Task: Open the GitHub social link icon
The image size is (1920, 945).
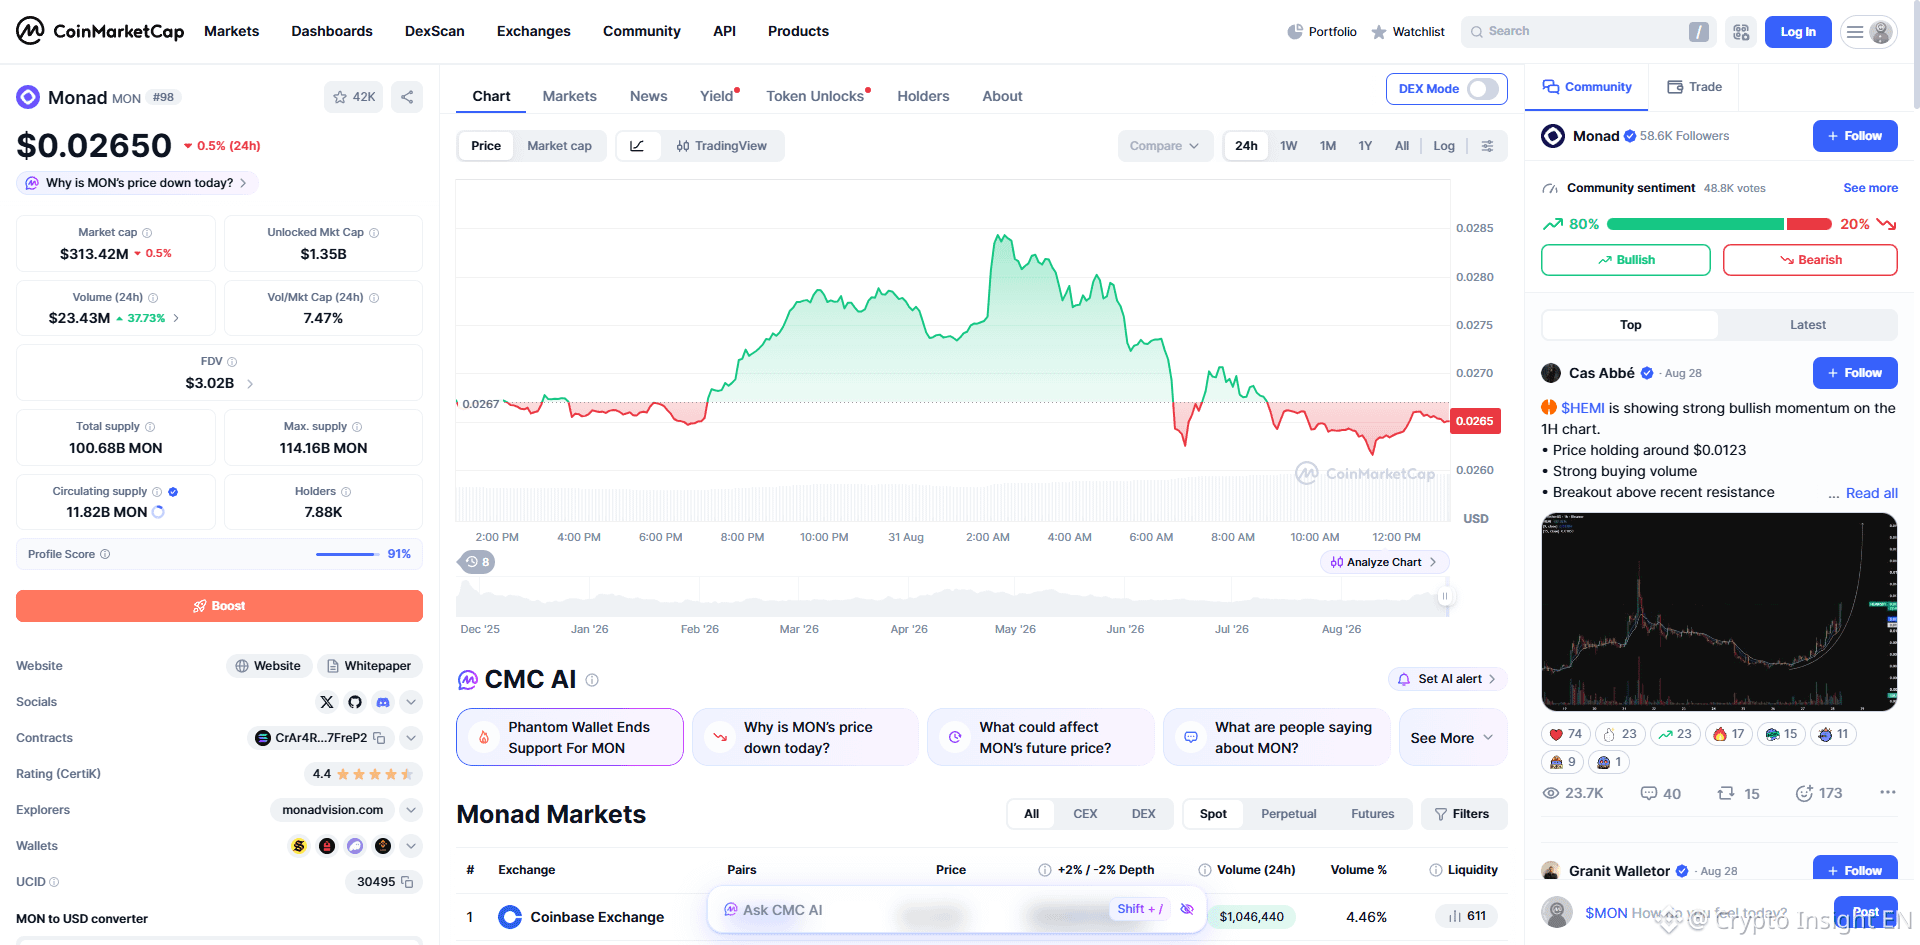Action: point(355,702)
